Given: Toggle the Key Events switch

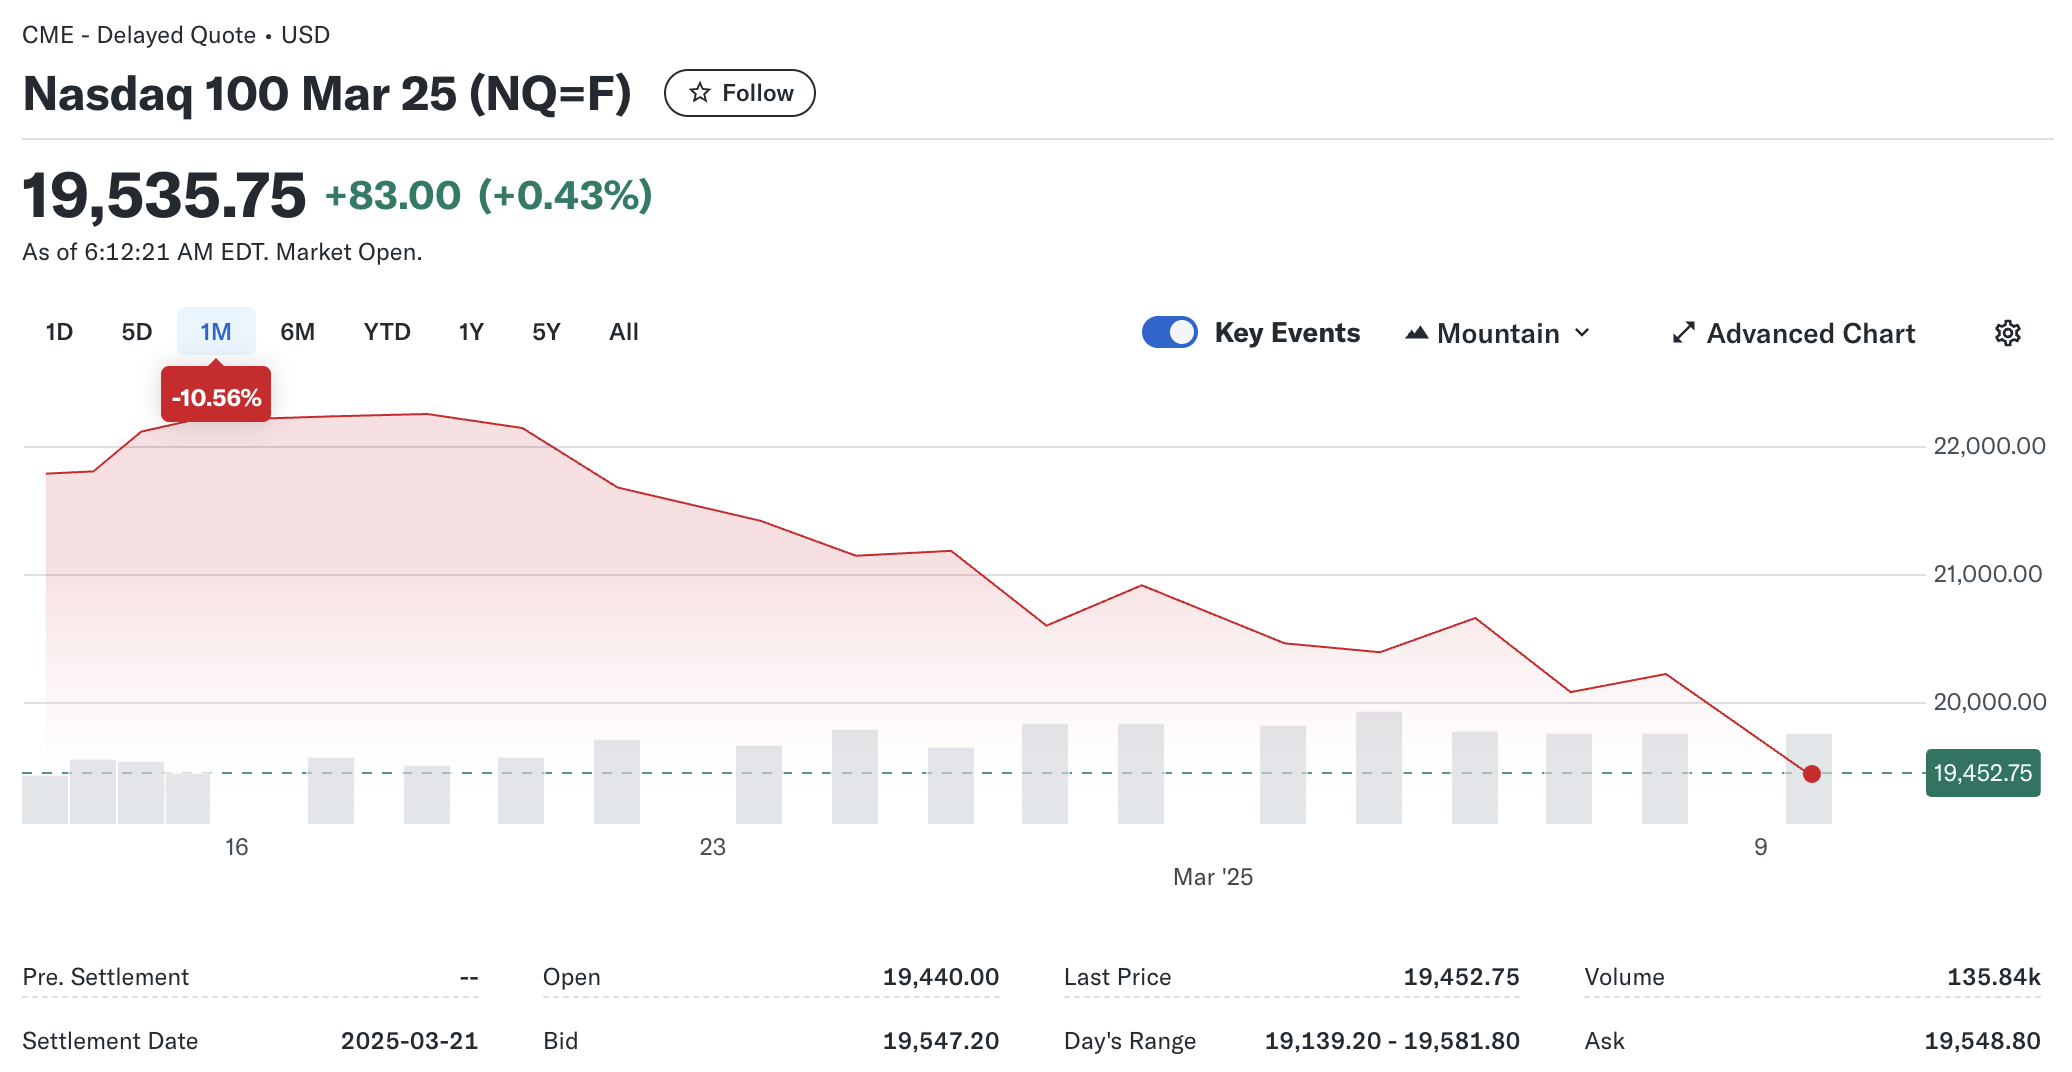Looking at the screenshot, I should [1169, 332].
